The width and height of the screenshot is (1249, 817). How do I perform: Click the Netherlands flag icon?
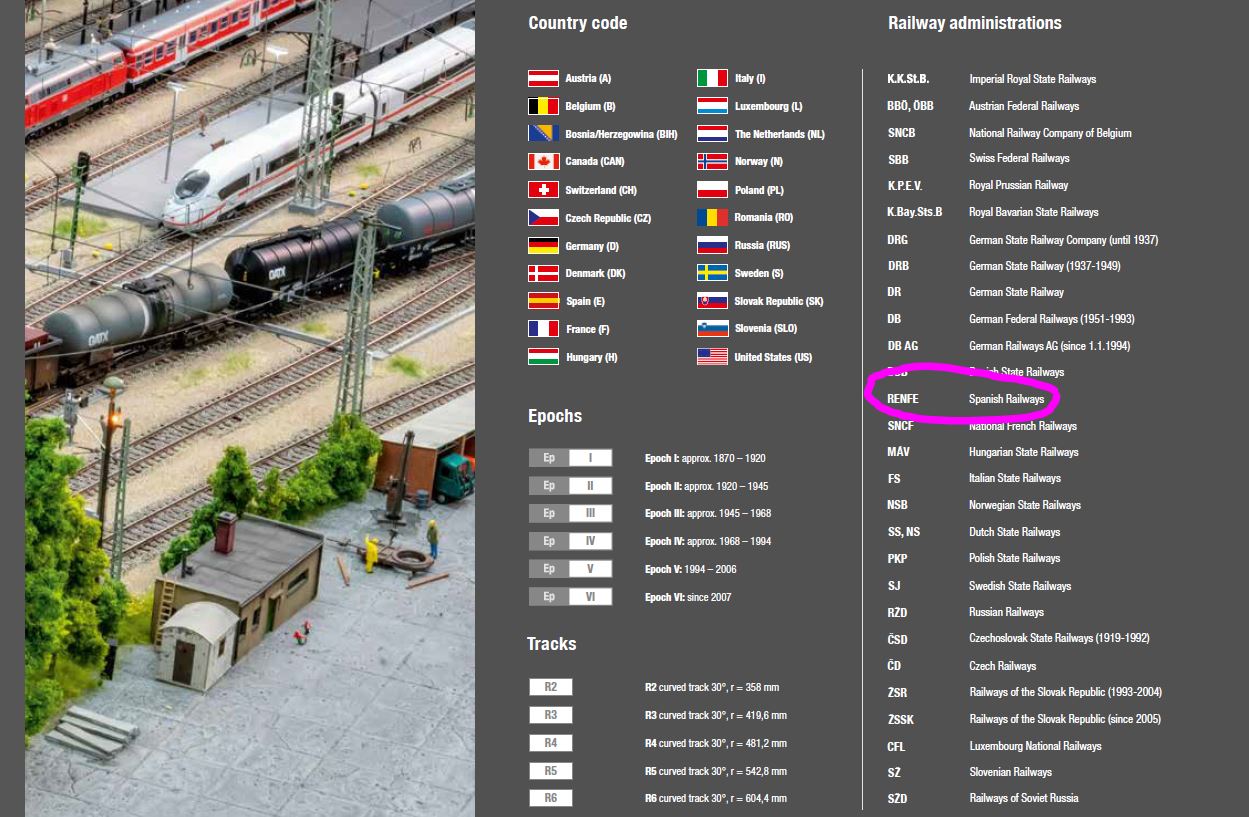[712, 134]
